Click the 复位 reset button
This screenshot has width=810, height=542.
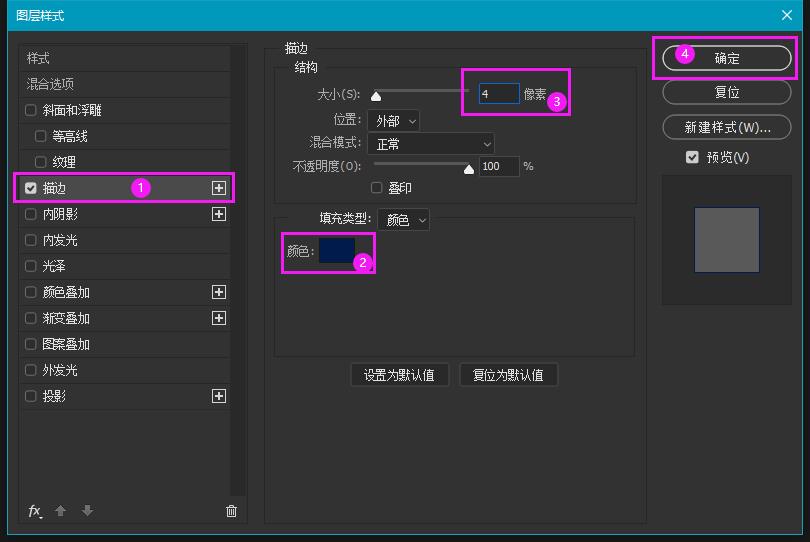(x=726, y=92)
